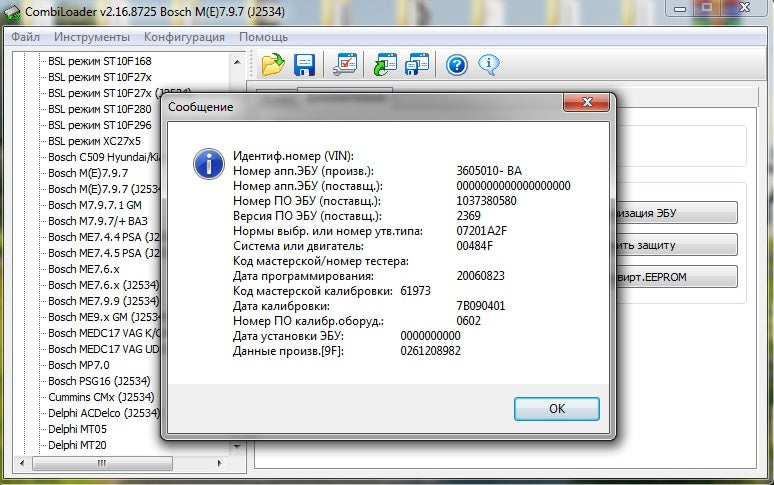Click tree vertical scrollbar down arrow
The height and width of the screenshot is (485, 774).
(x=237, y=447)
